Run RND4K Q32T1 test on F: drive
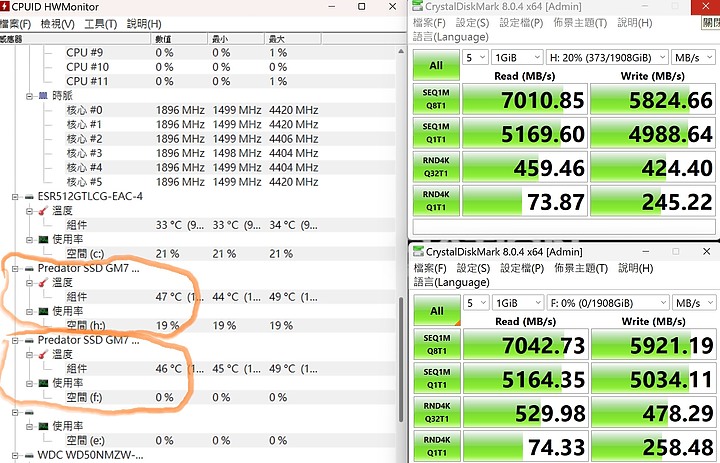 pos(437,412)
